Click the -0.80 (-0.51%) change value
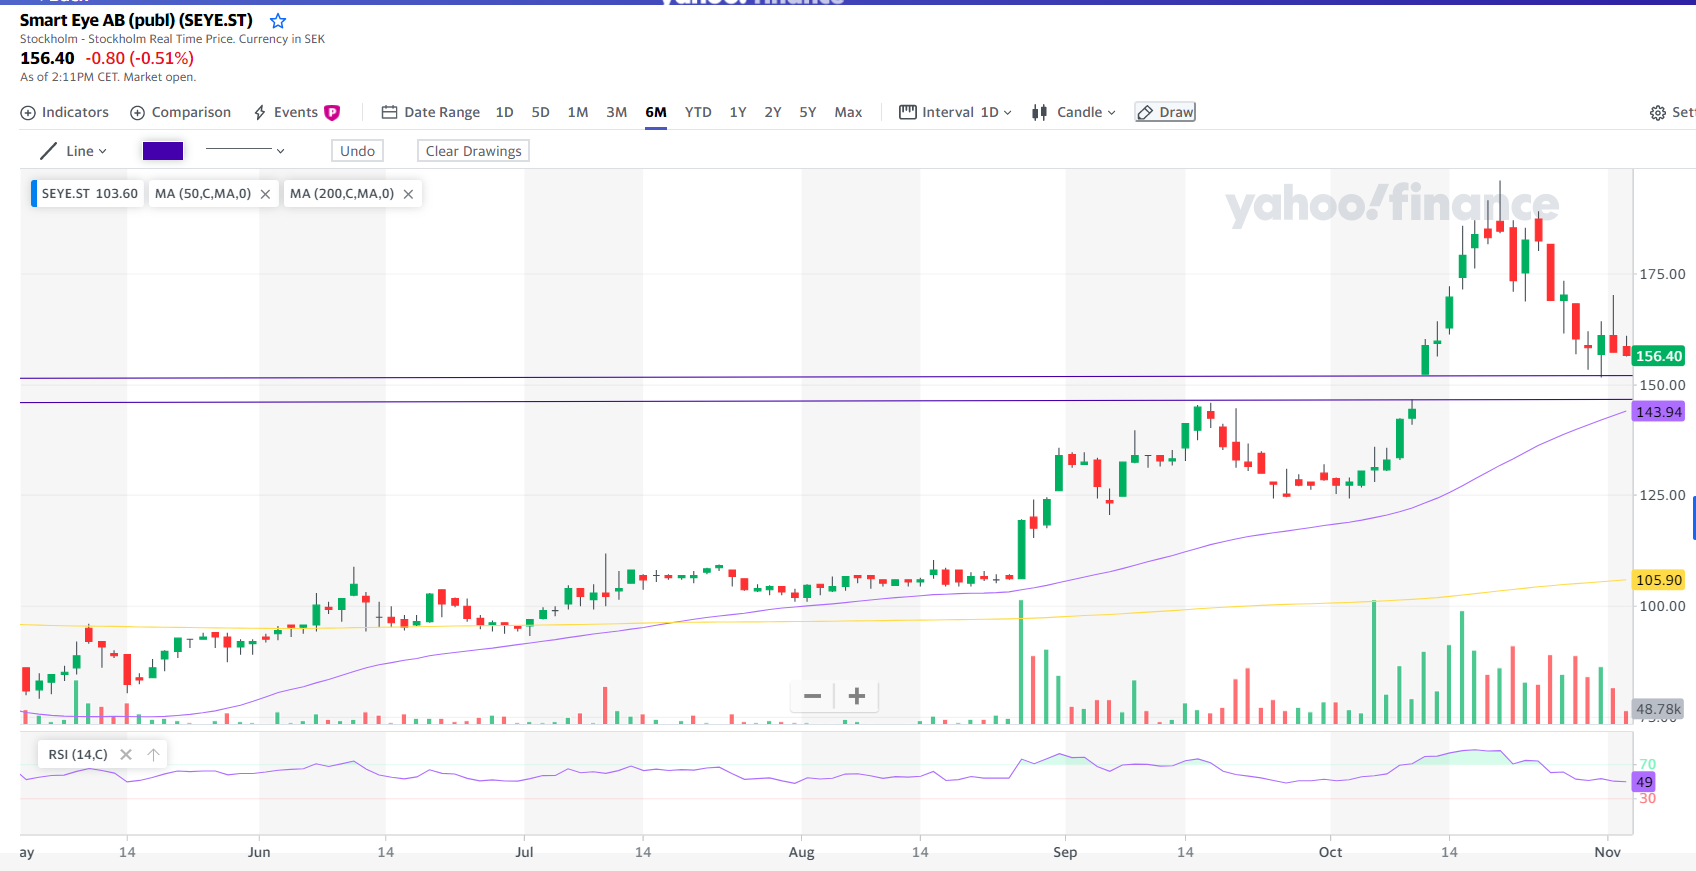Image resolution: width=1696 pixels, height=871 pixels. click(x=140, y=58)
